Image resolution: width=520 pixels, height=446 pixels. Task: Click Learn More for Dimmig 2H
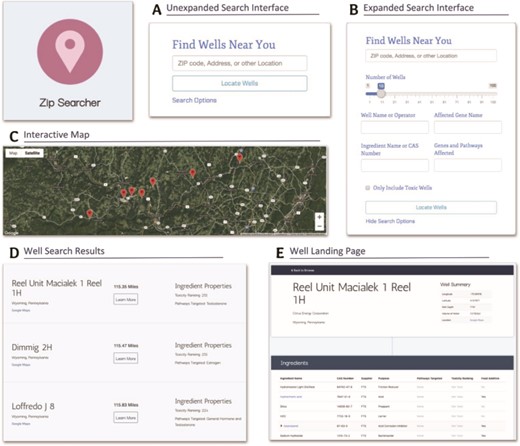click(x=126, y=358)
